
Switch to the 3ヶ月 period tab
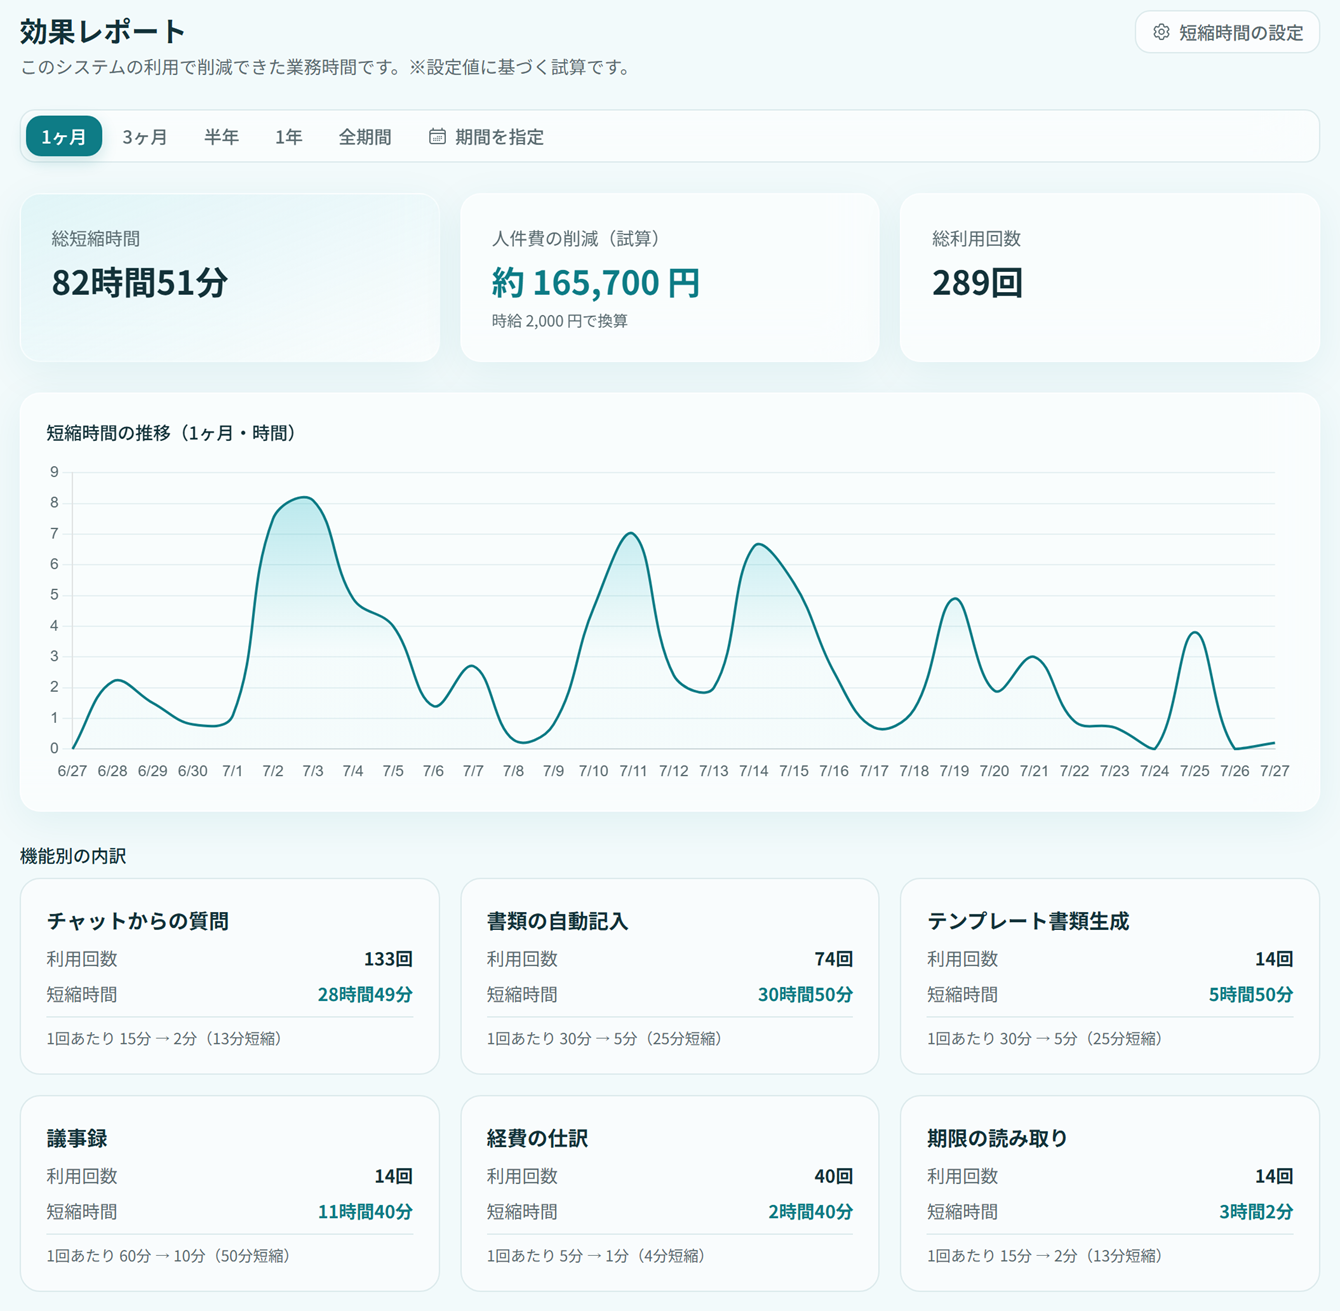(145, 136)
